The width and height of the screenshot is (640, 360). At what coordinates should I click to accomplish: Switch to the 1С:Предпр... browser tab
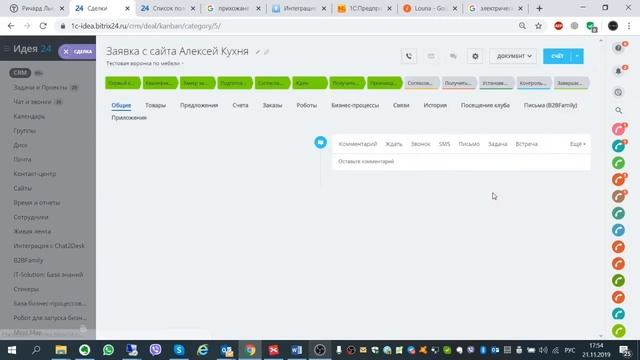(x=364, y=8)
